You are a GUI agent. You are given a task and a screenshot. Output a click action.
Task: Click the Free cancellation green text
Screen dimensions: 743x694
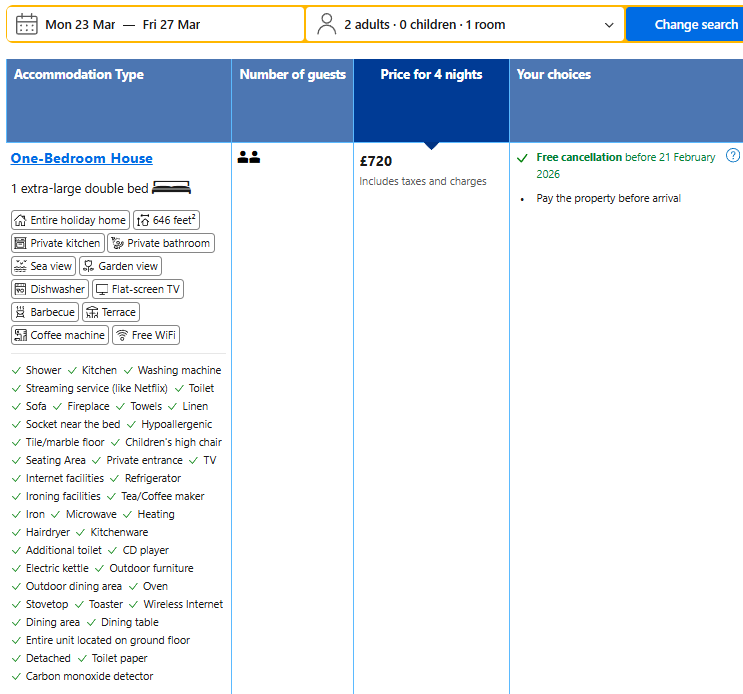coord(579,157)
